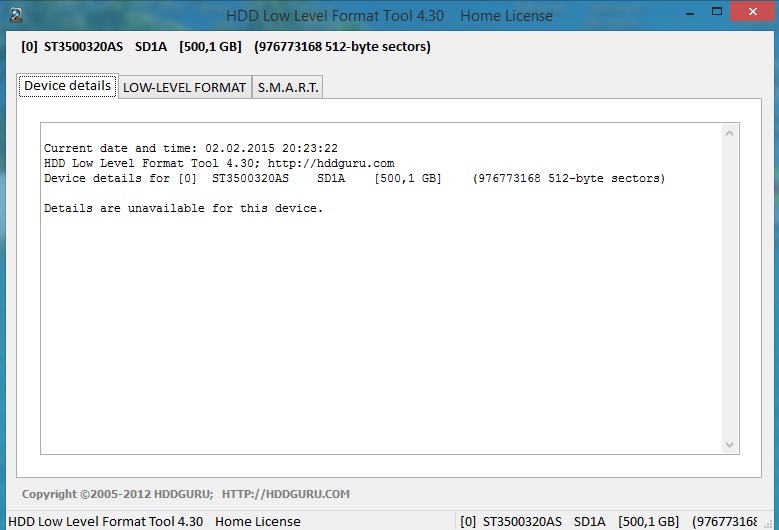Click the http://hddguru.com text line

click(x=219, y=163)
